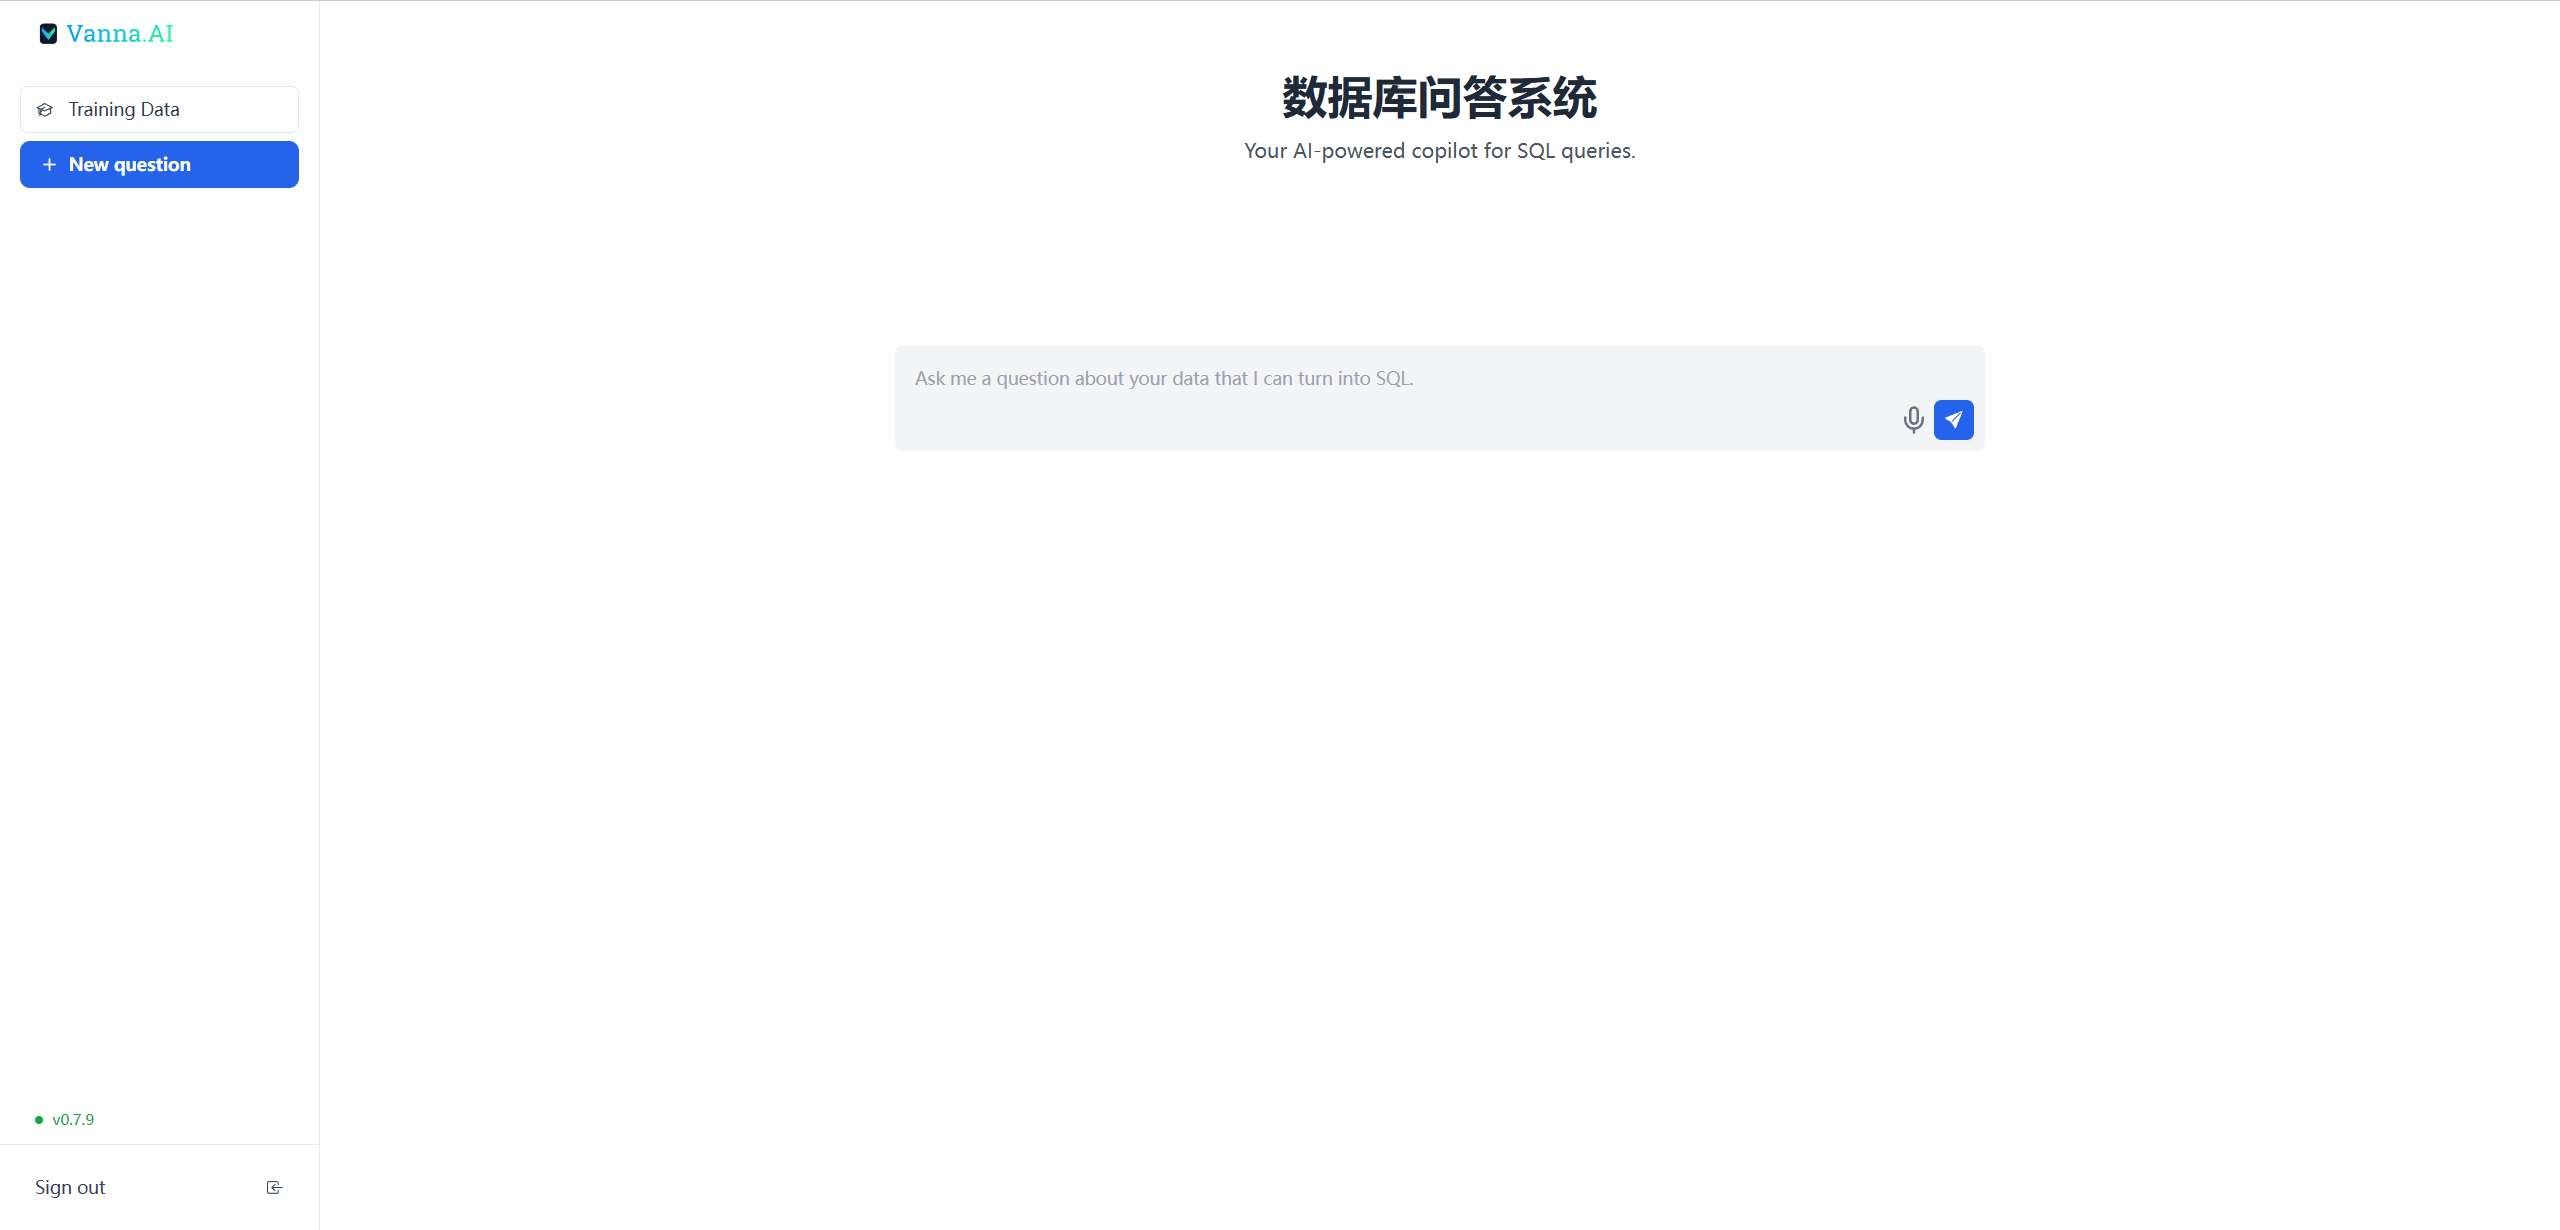Click the graduation cap Training Data icon
This screenshot has width=2560, height=1230.
coord(45,110)
